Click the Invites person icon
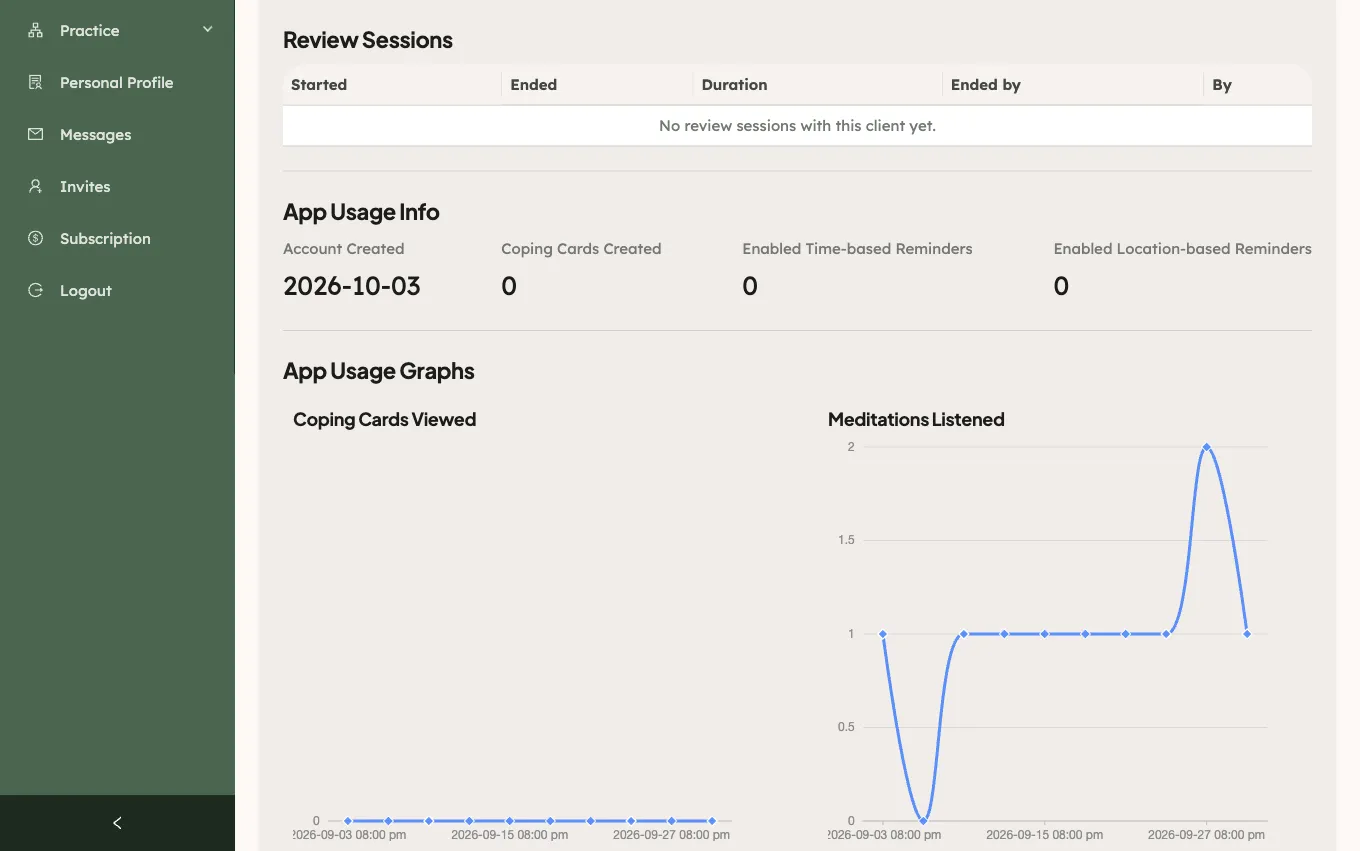1360x851 pixels. [x=36, y=186]
